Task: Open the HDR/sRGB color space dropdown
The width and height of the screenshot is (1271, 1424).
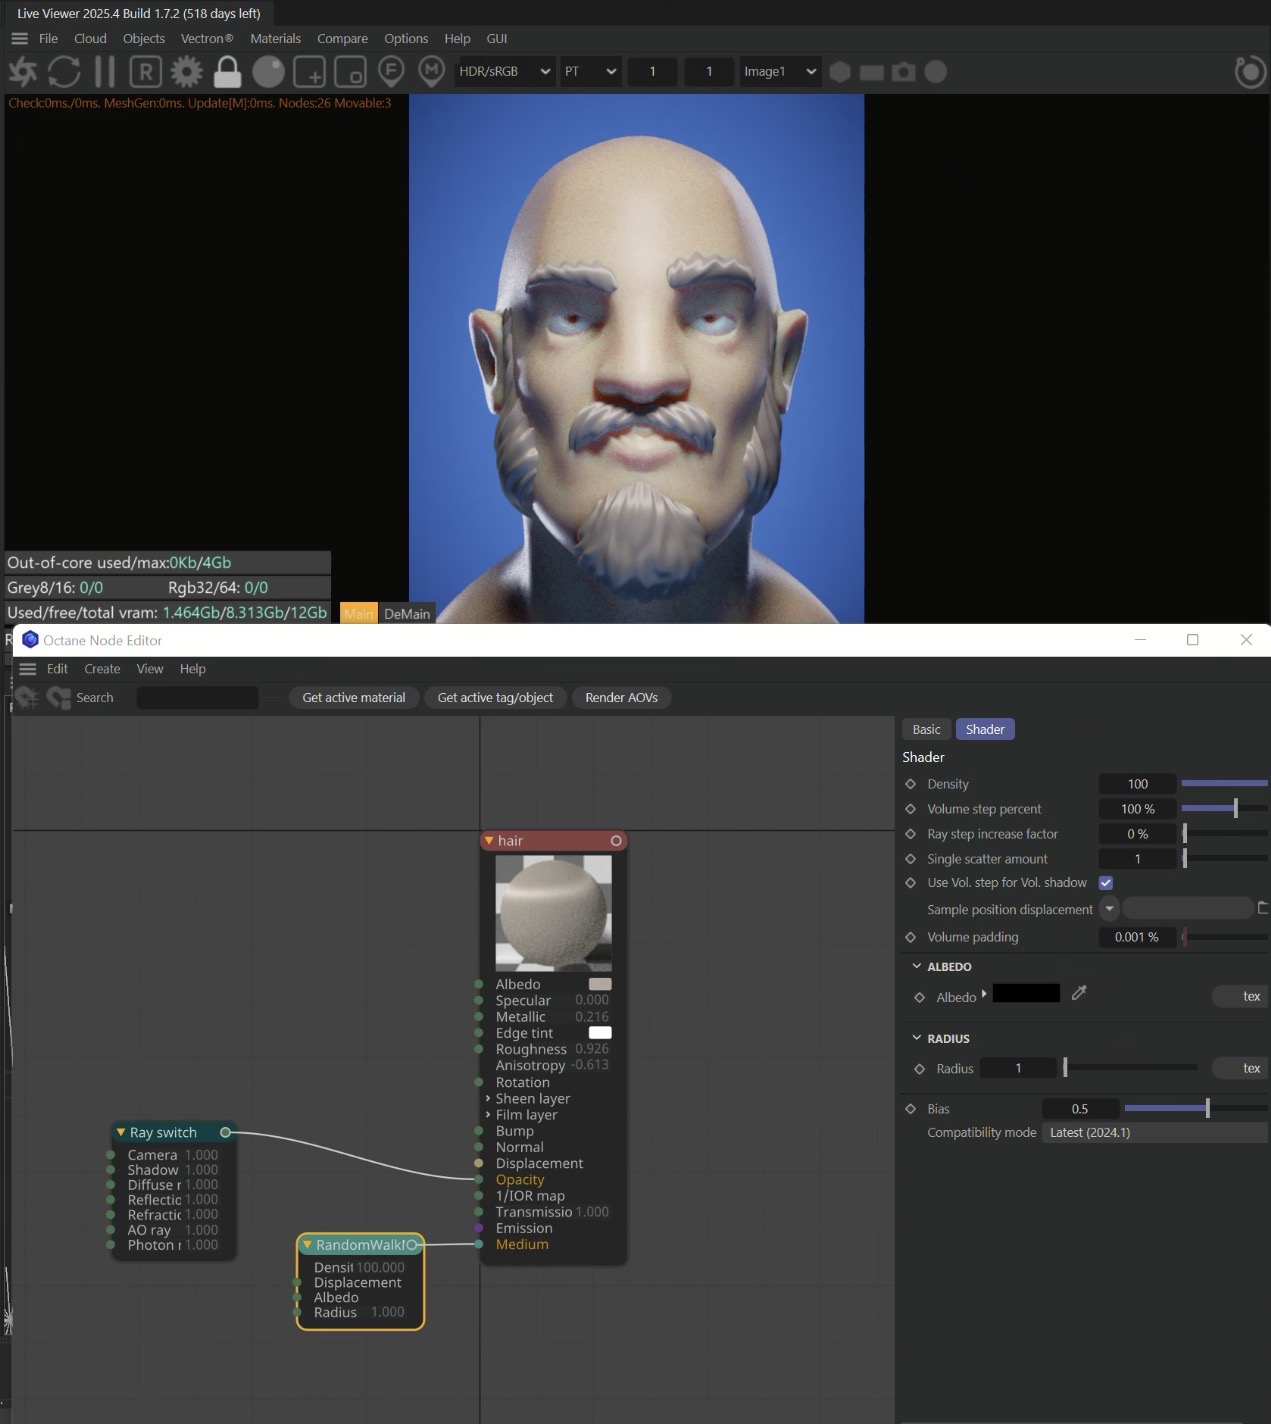Action: [x=504, y=72]
